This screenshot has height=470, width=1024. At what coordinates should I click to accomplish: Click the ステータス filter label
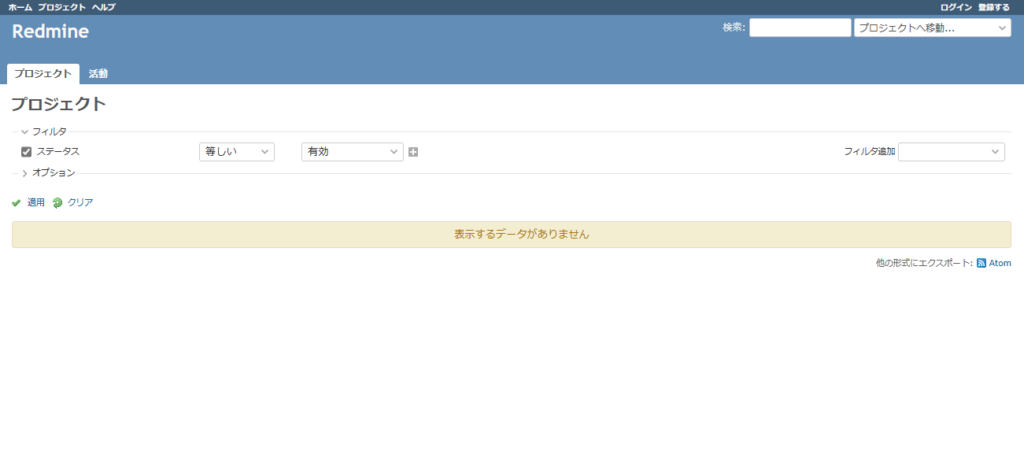pyautogui.click(x=57, y=151)
